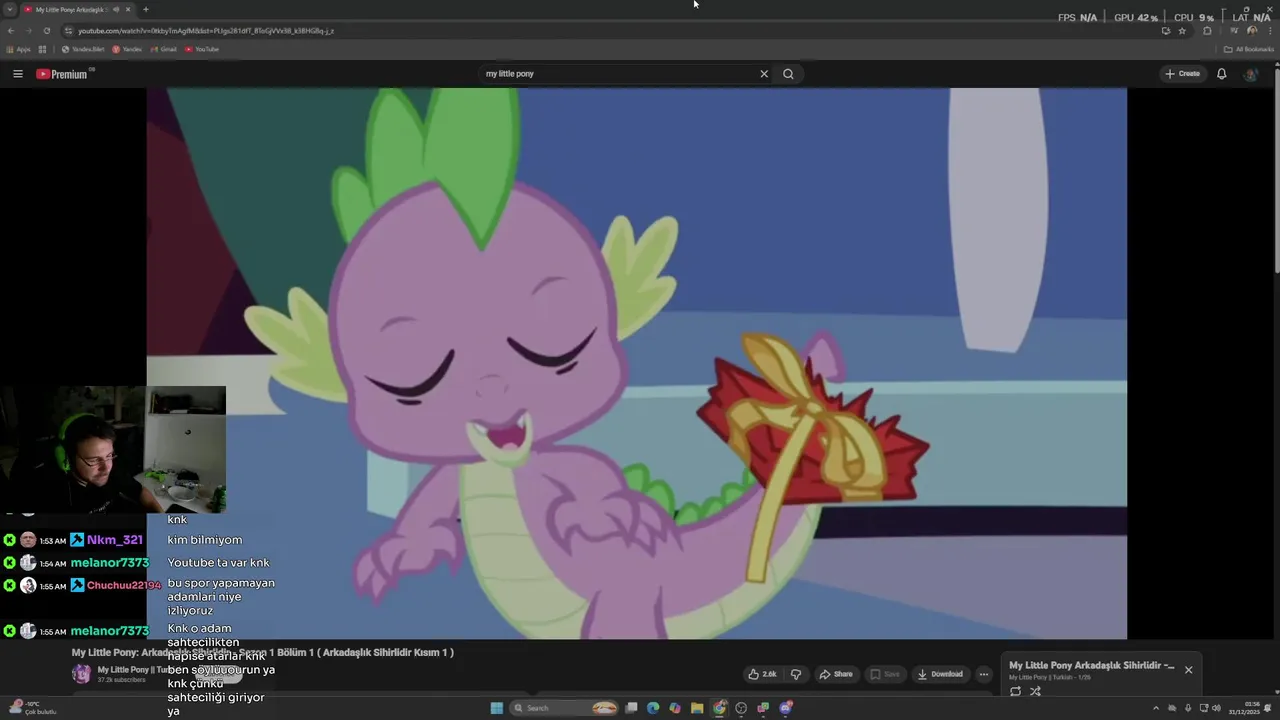Show hidden system tray icons
The width and height of the screenshot is (1280, 720).
pos(1156,708)
